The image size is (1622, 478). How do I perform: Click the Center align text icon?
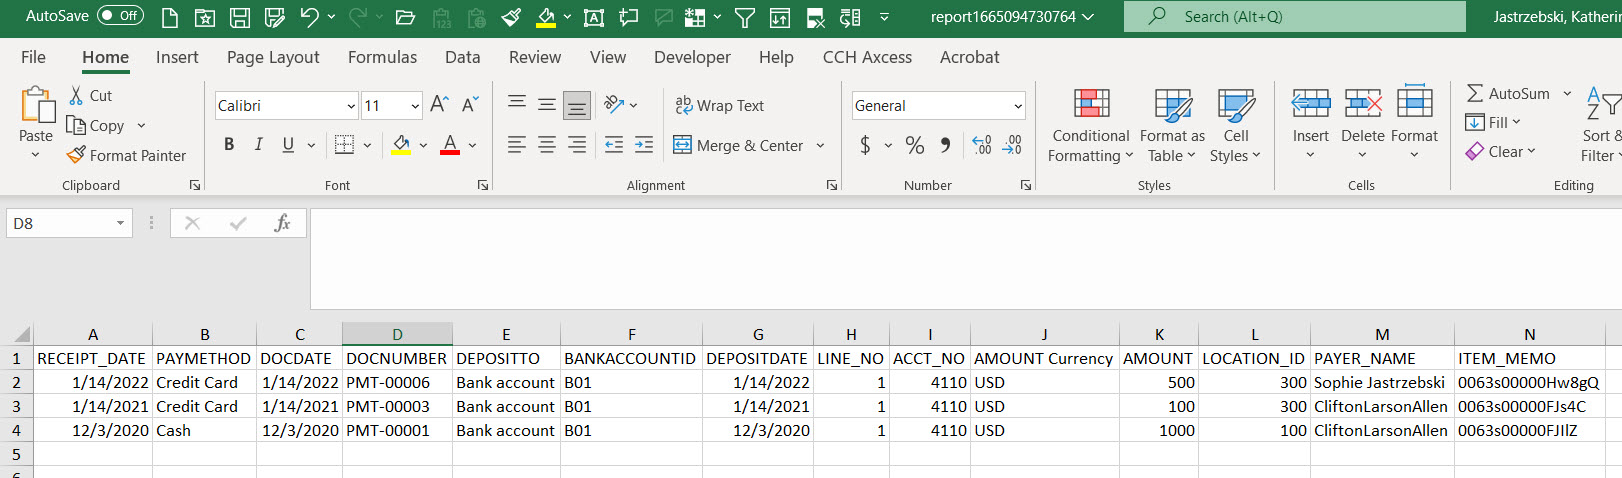click(547, 145)
